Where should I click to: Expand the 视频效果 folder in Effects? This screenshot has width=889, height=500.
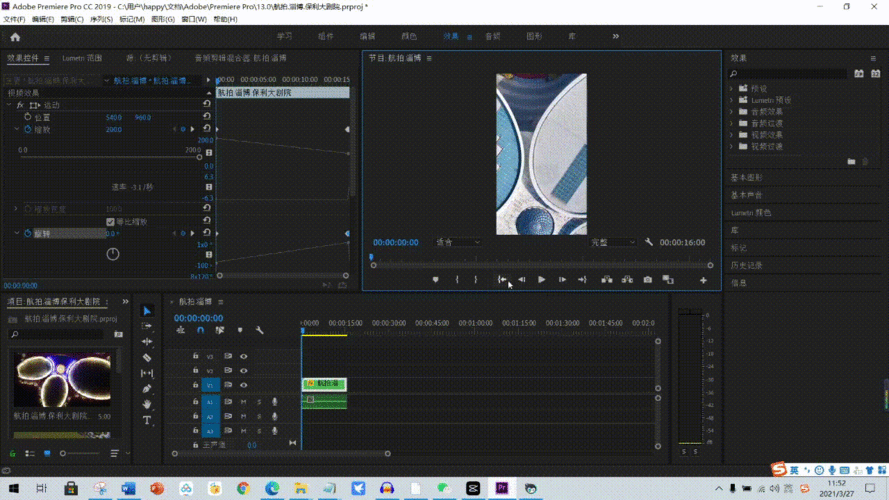pos(731,135)
